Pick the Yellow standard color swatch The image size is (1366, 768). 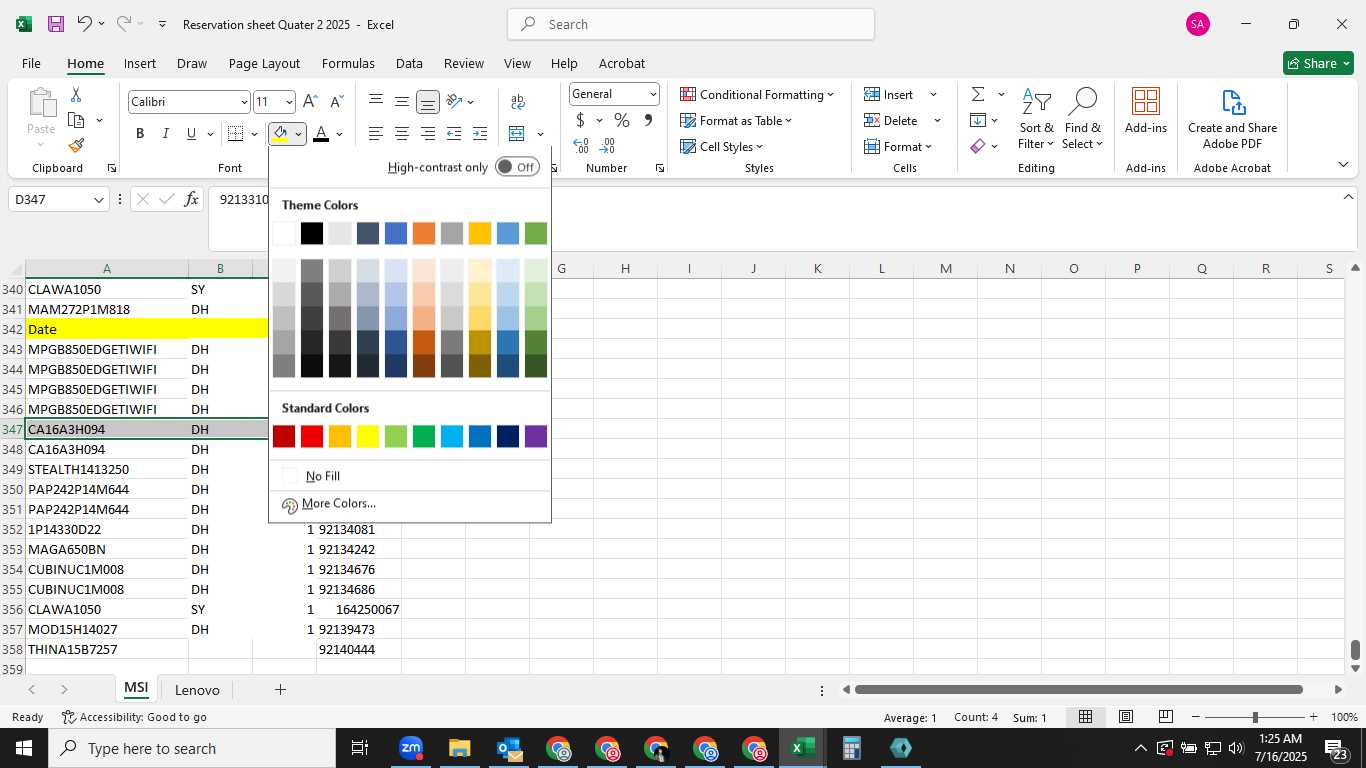[368, 436]
